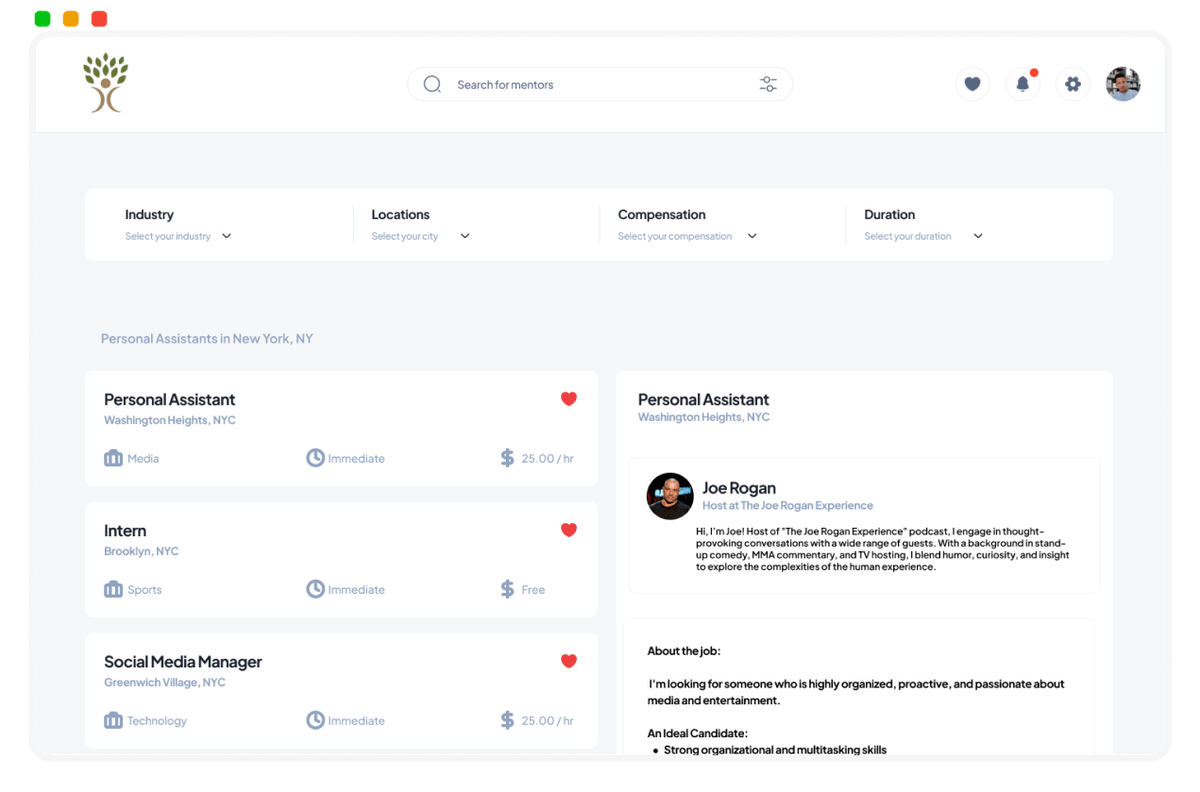This screenshot has width=1200, height=792.
Task: Click the red window control dot
Action: (x=99, y=19)
